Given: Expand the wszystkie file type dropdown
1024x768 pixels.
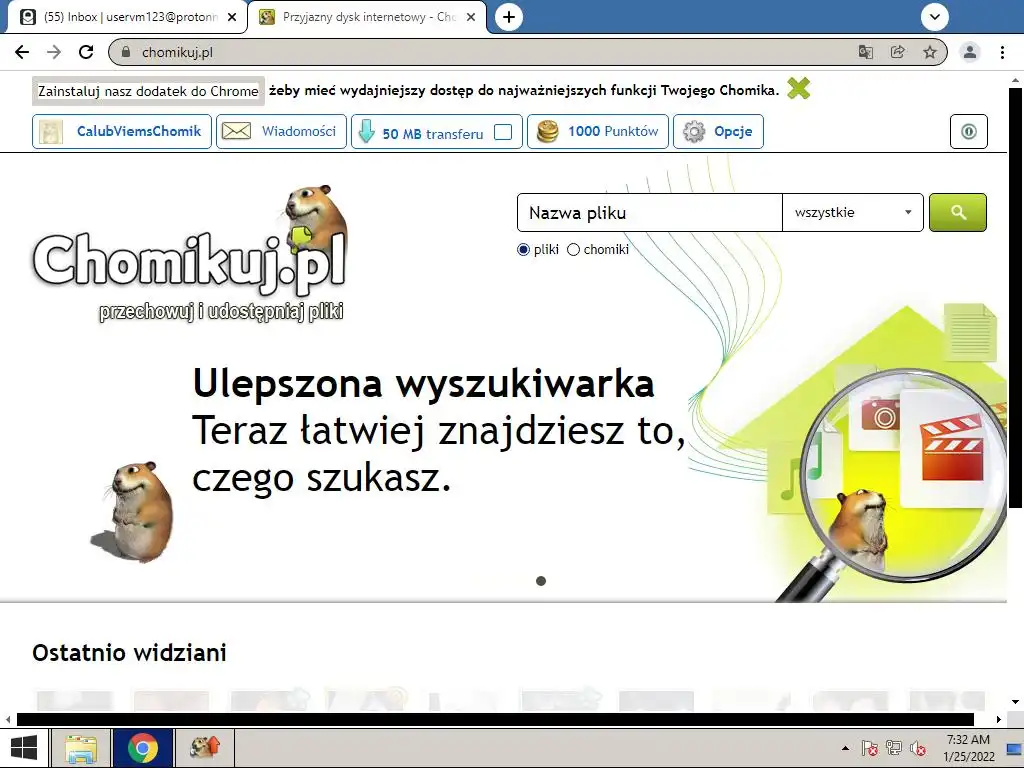Looking at the screenshot, I should (853, 213).
